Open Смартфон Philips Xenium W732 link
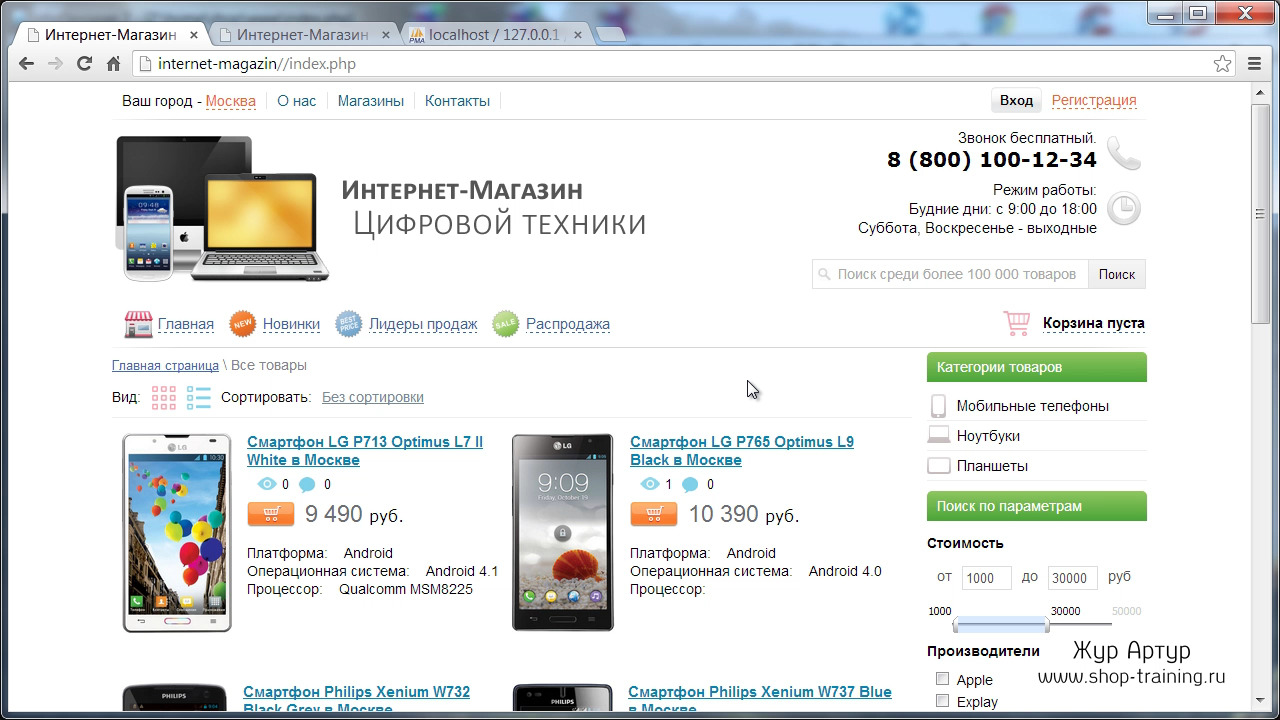The width and height of the screenshot is (1280, 720). (356, 700)
